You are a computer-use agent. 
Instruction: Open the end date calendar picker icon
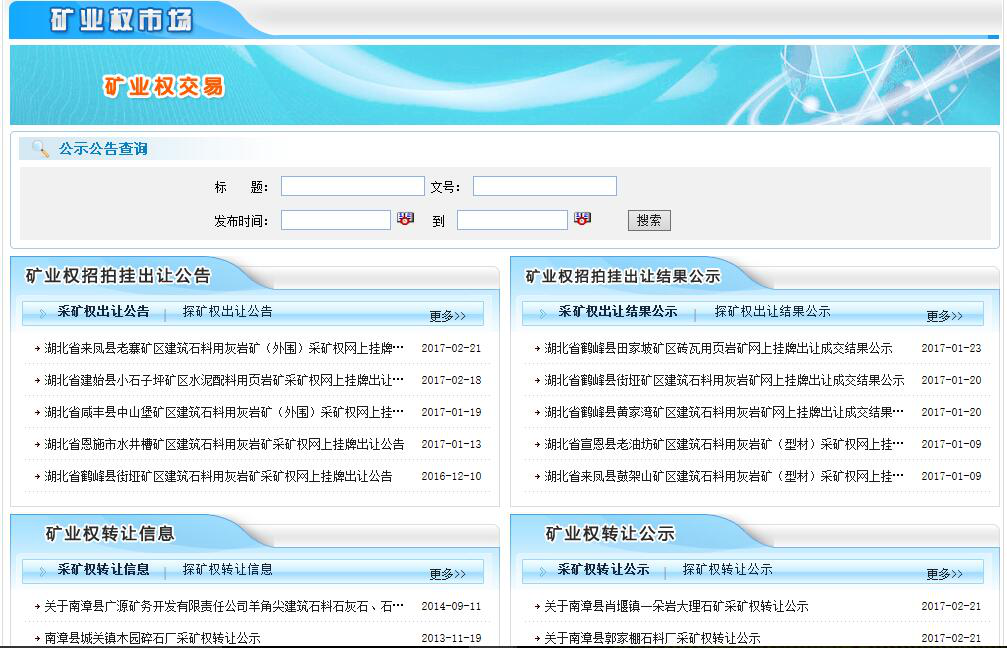coord(582,219)
